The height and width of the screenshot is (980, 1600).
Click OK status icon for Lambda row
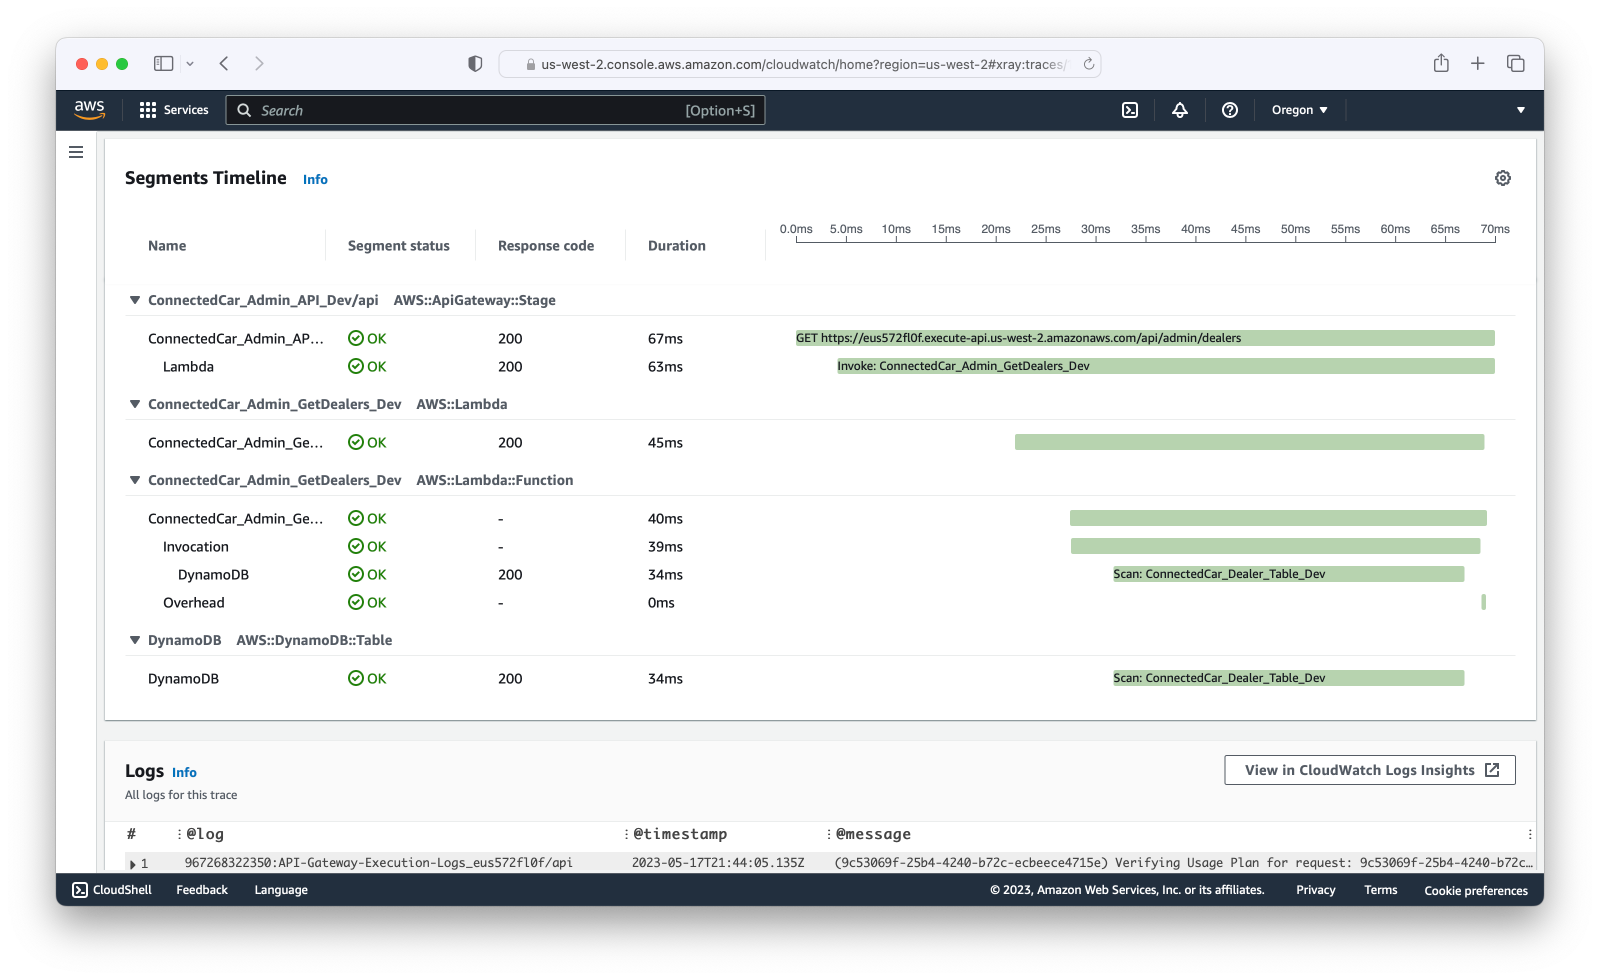tap(355, 366)
